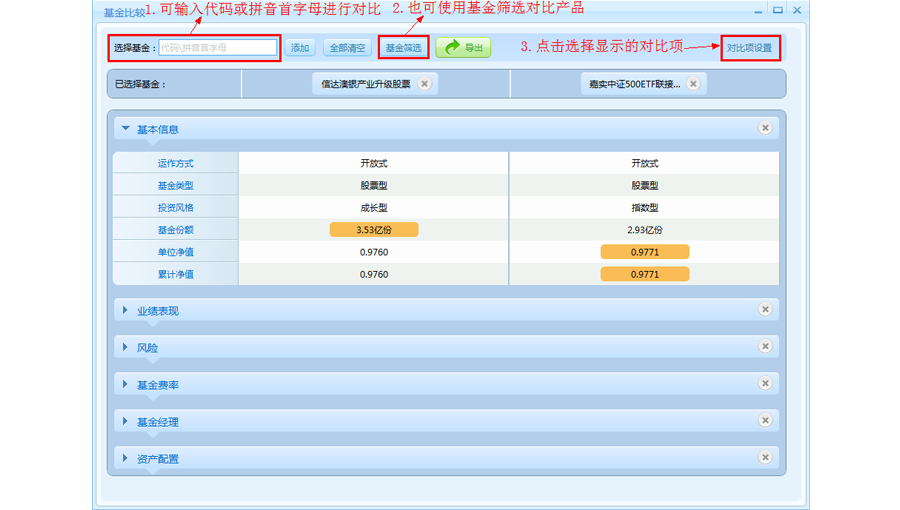Collapse the 基本信息 section
Screen dimensions: 900x510
click(x=126, y=129)
